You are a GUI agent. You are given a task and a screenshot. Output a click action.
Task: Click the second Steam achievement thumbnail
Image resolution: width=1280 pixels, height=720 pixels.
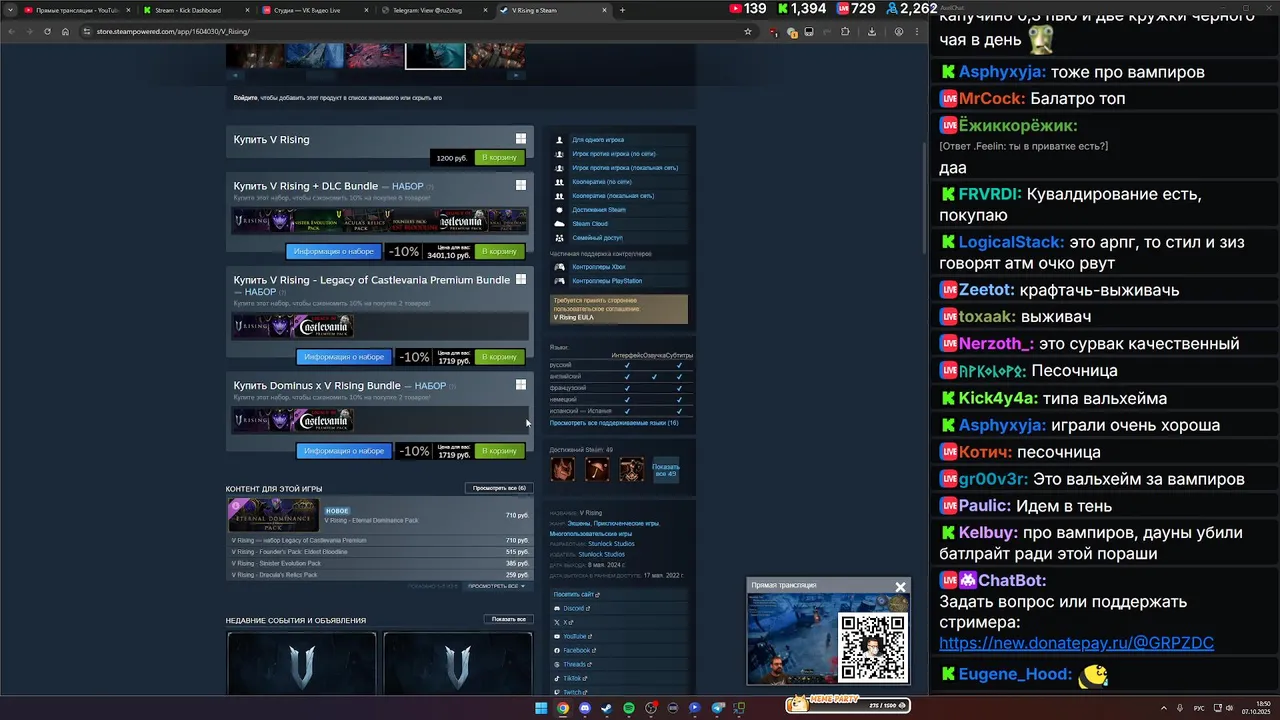(x=597, y=469)
